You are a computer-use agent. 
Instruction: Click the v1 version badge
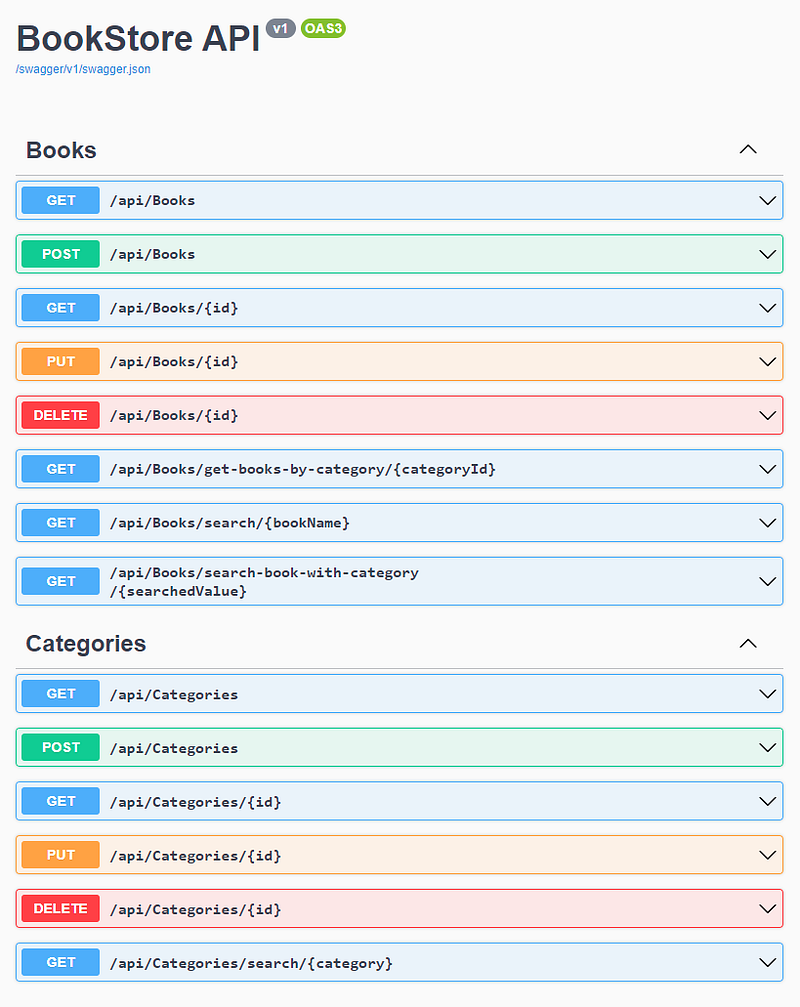281,29
